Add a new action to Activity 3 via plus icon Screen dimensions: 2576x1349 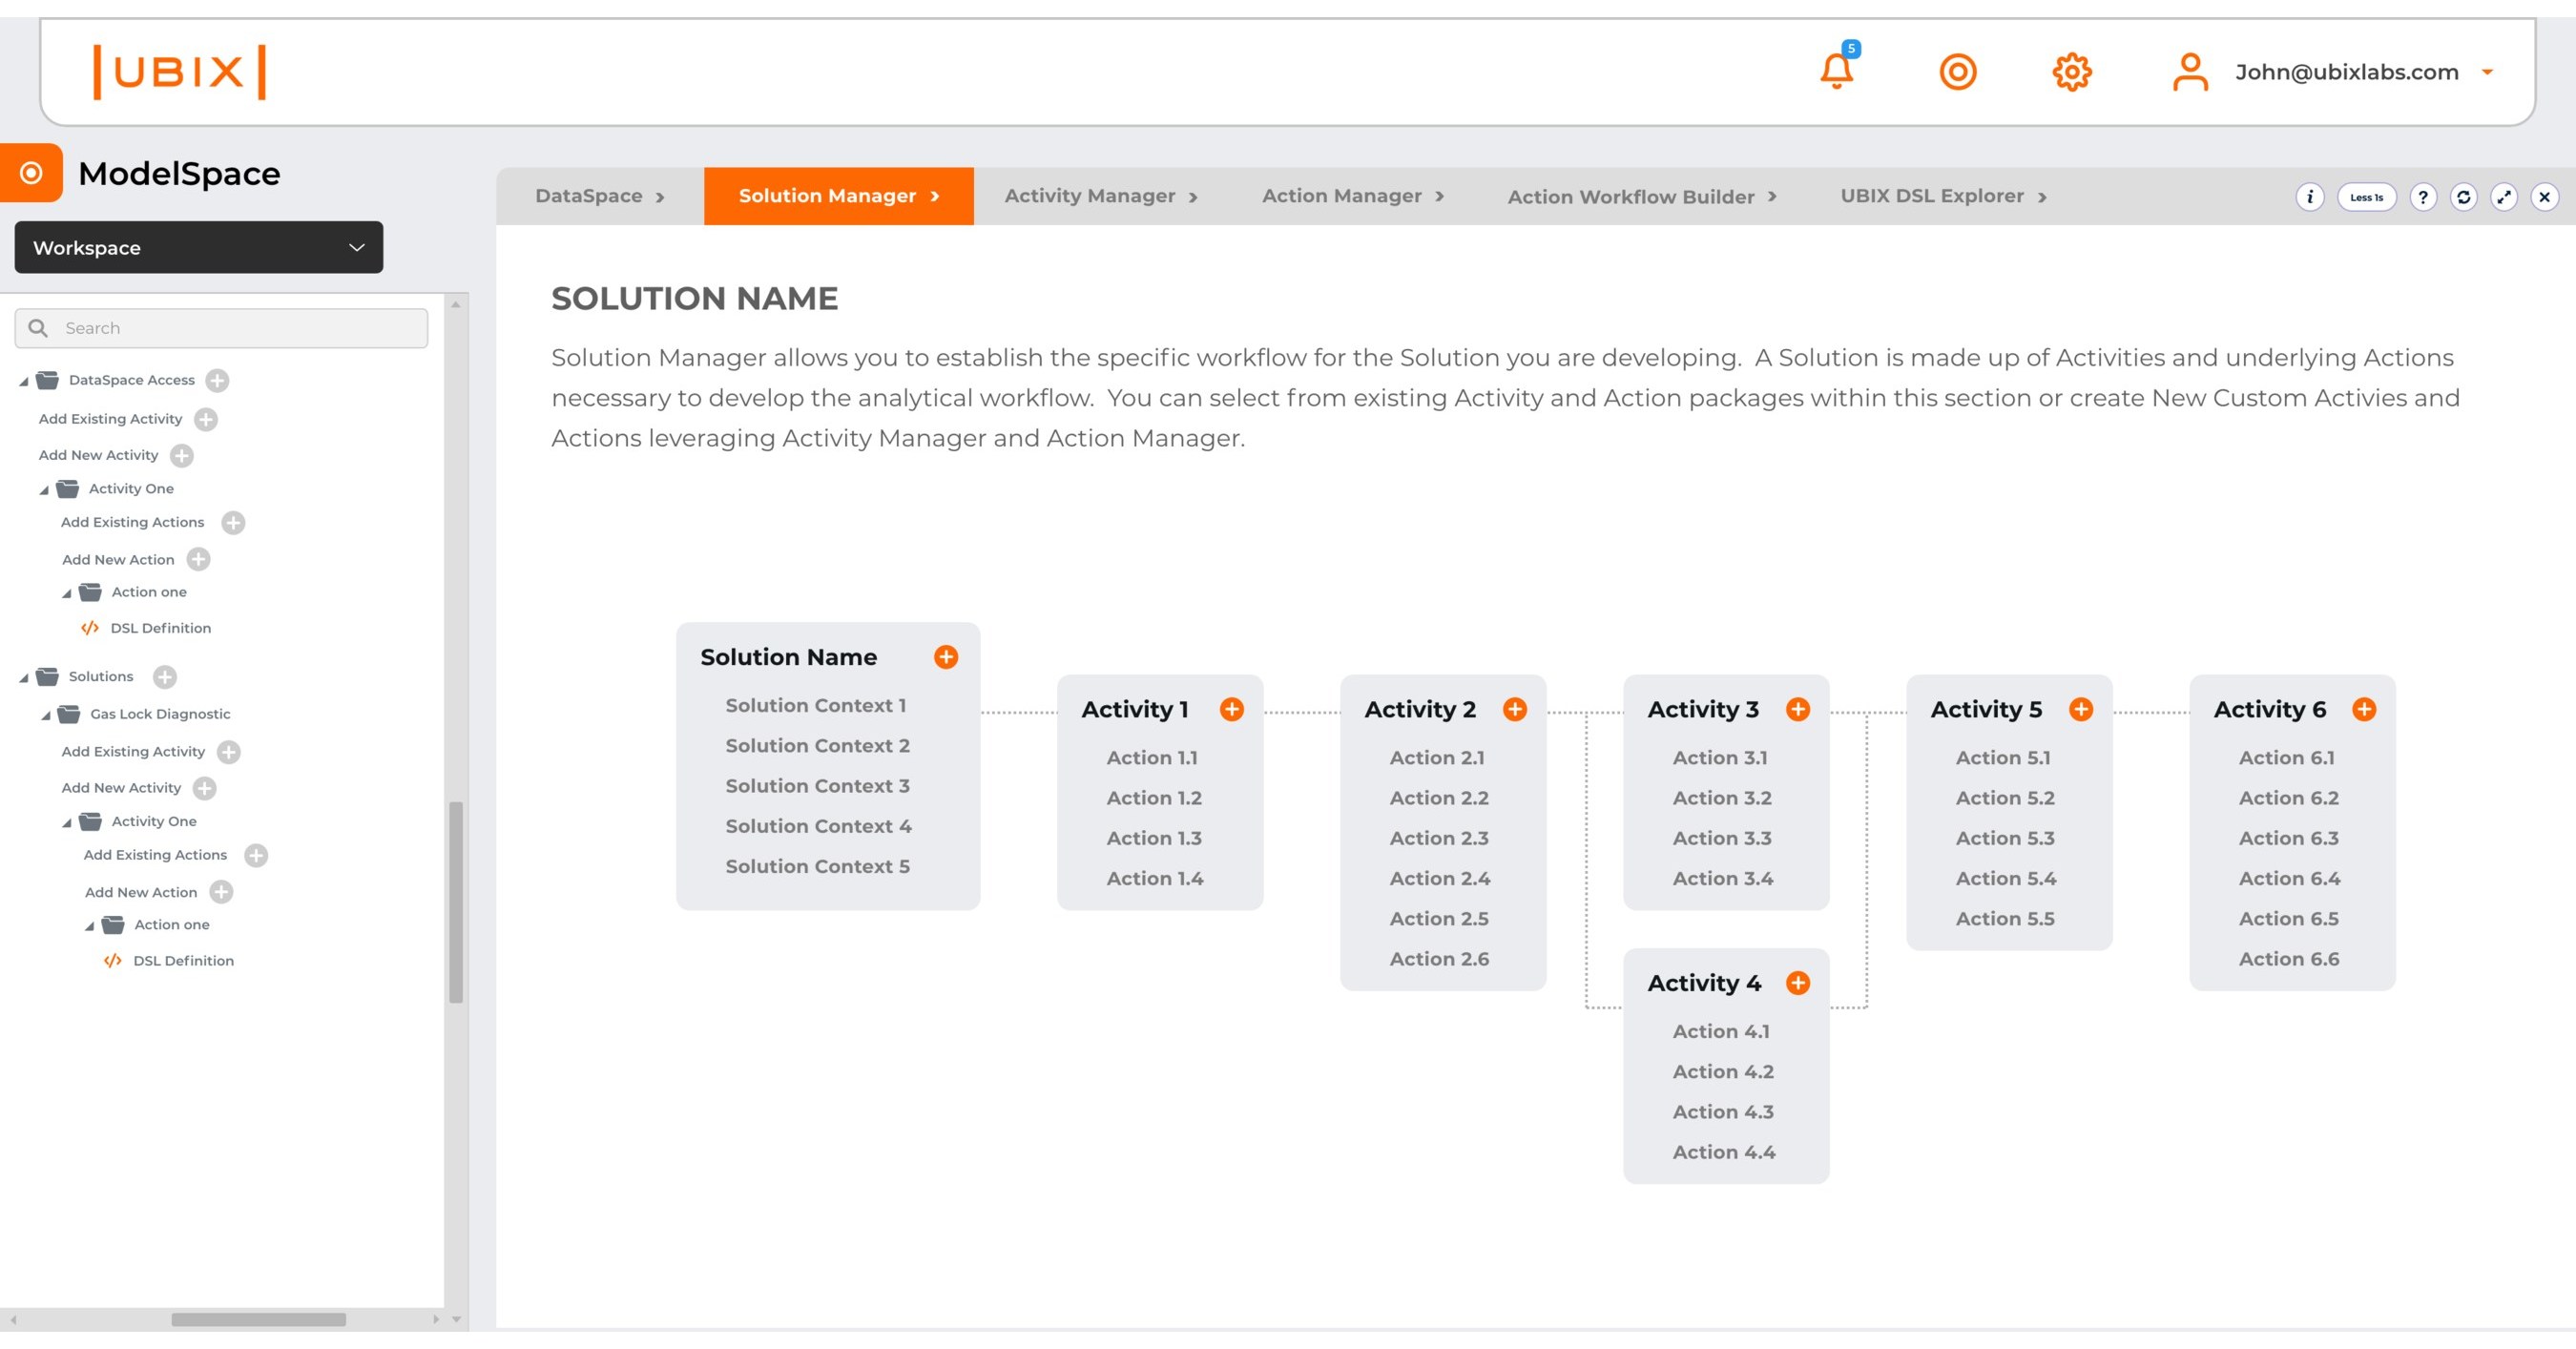coord(1797,708)
